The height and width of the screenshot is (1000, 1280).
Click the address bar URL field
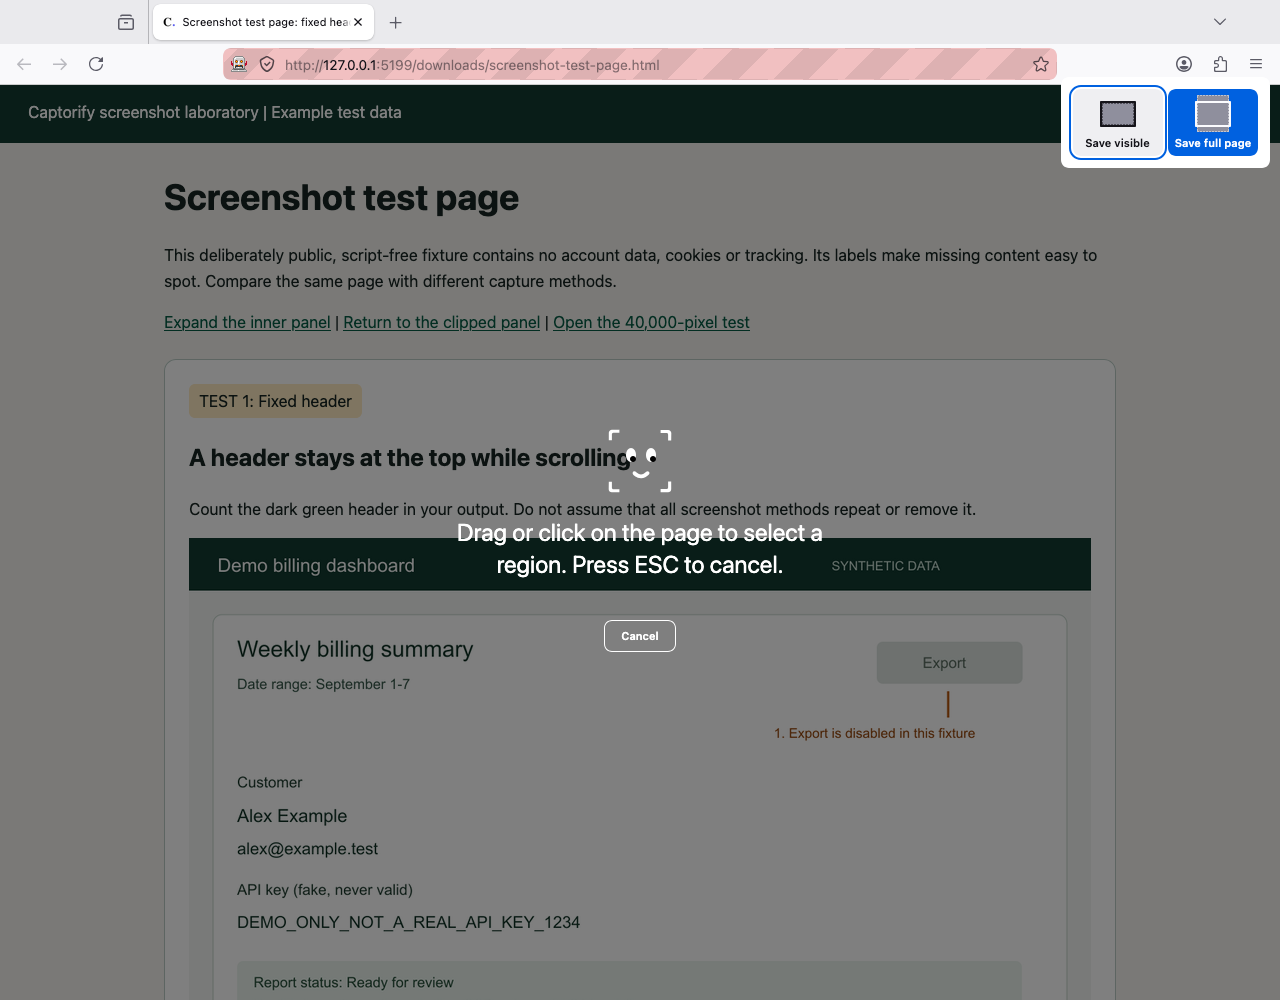click(640, 65)
